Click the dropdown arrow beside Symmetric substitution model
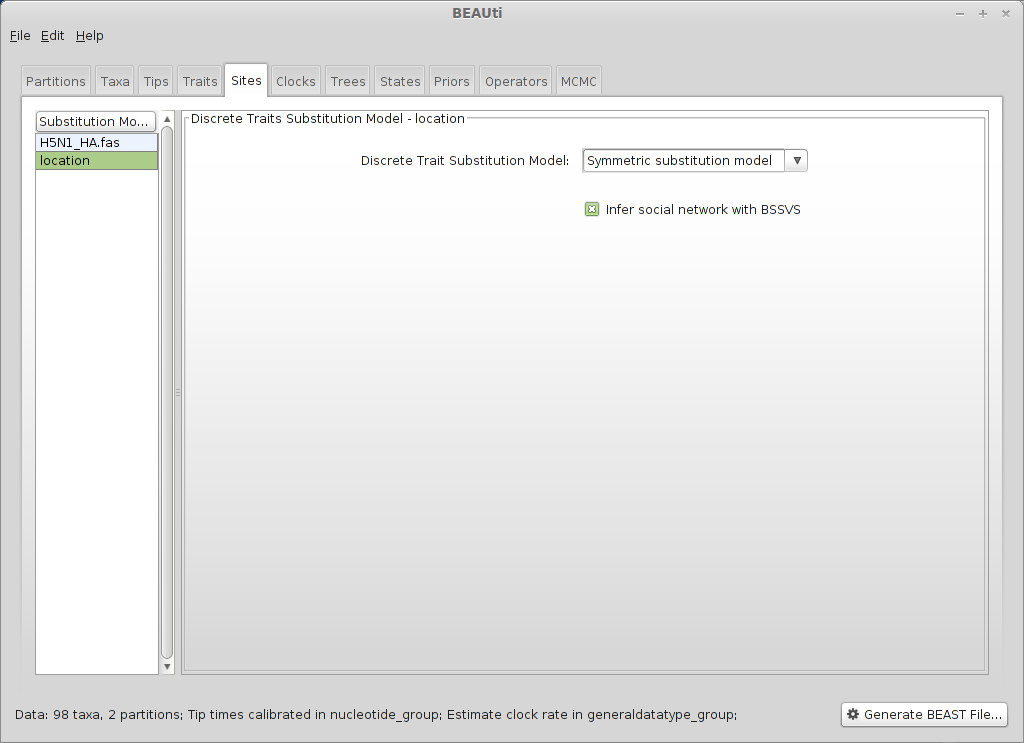This screenshot has width=1024, height=743. 797,161
